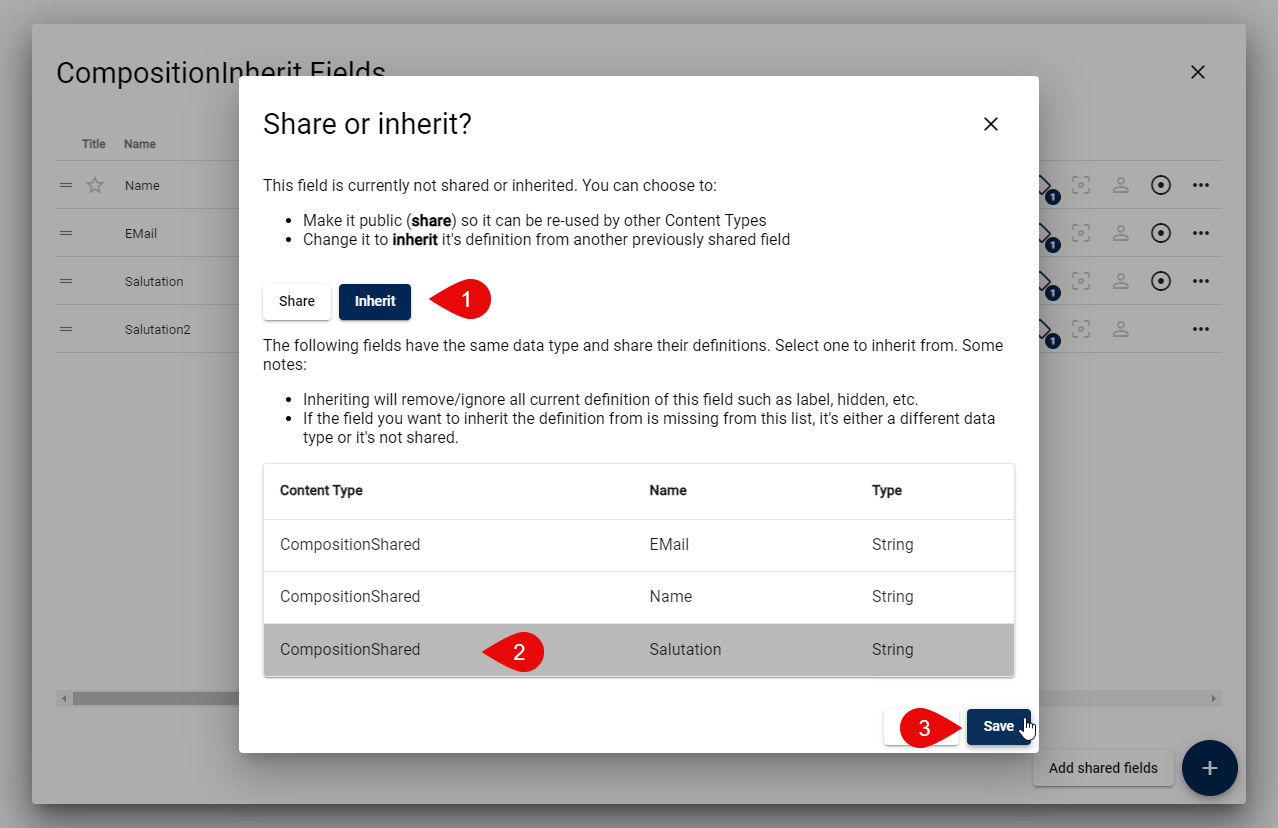Click the Add shared fields button
Viewport: 1278px width, 828px height.
(x=1102, y=768)
